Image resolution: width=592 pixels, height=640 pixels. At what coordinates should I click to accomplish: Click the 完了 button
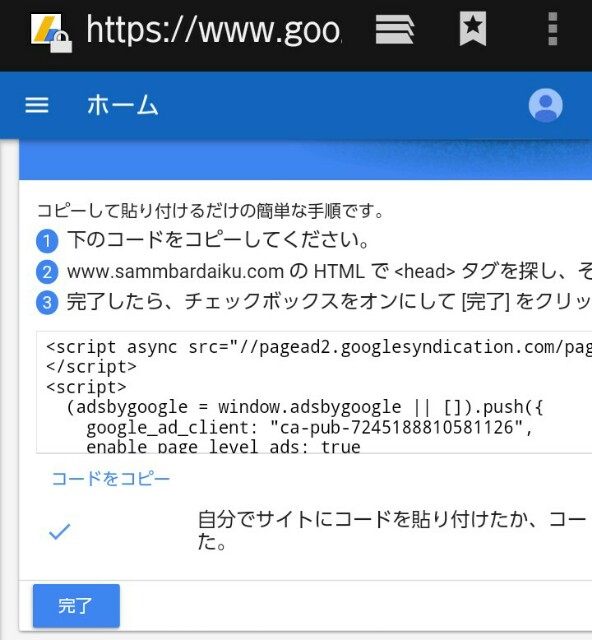pyautogui.click(x=76, y=606)
